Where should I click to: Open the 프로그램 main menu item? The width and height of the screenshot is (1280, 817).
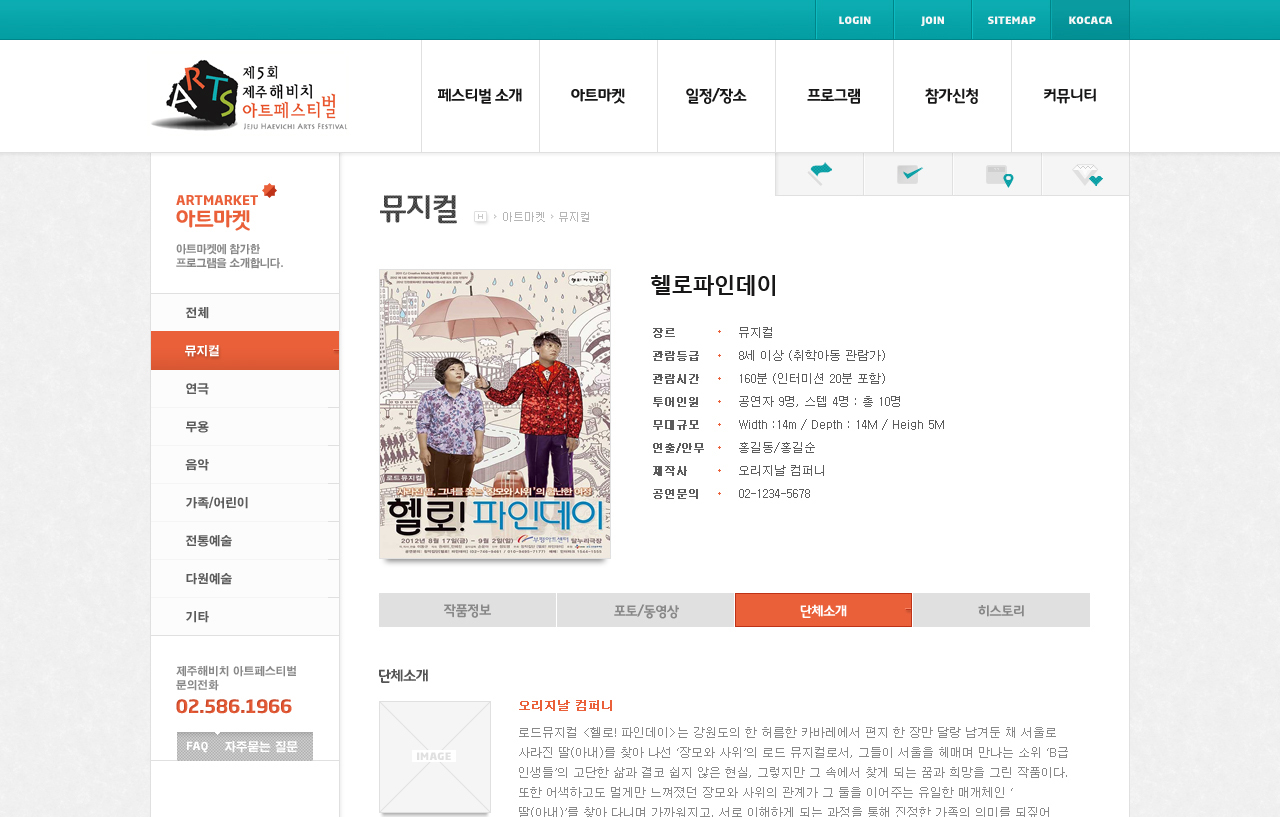pos(834,96)
